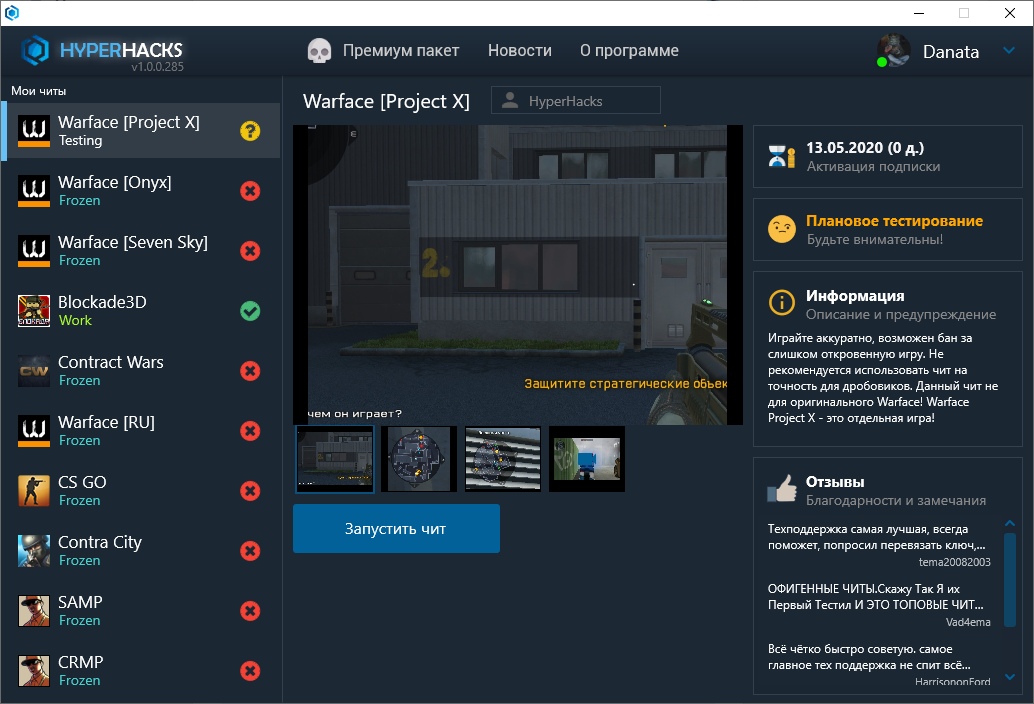The width and height of the screenshot is (1034, 704).
Task: Minimize the HyperHacks window
Action: tap(919, 13)
